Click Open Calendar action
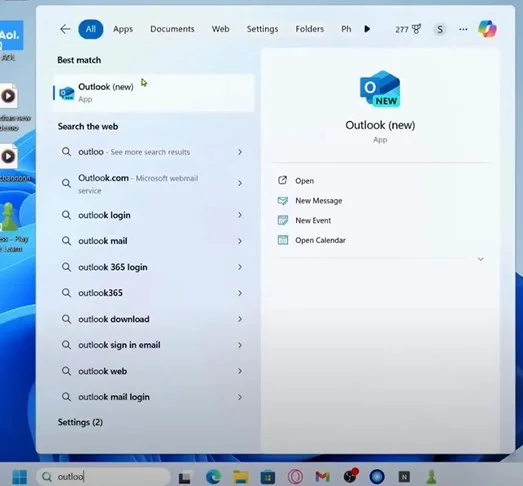Viewport: 523px width, 486px height. (311, 240)
